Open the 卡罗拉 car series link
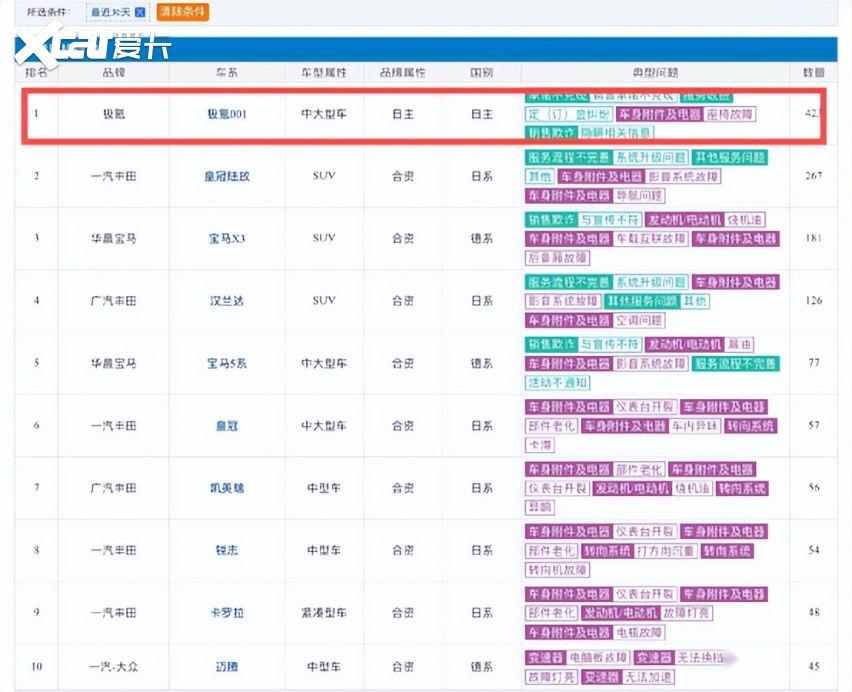Image resolution: width=852 pixels, height=692 pixels. (227, 613)
